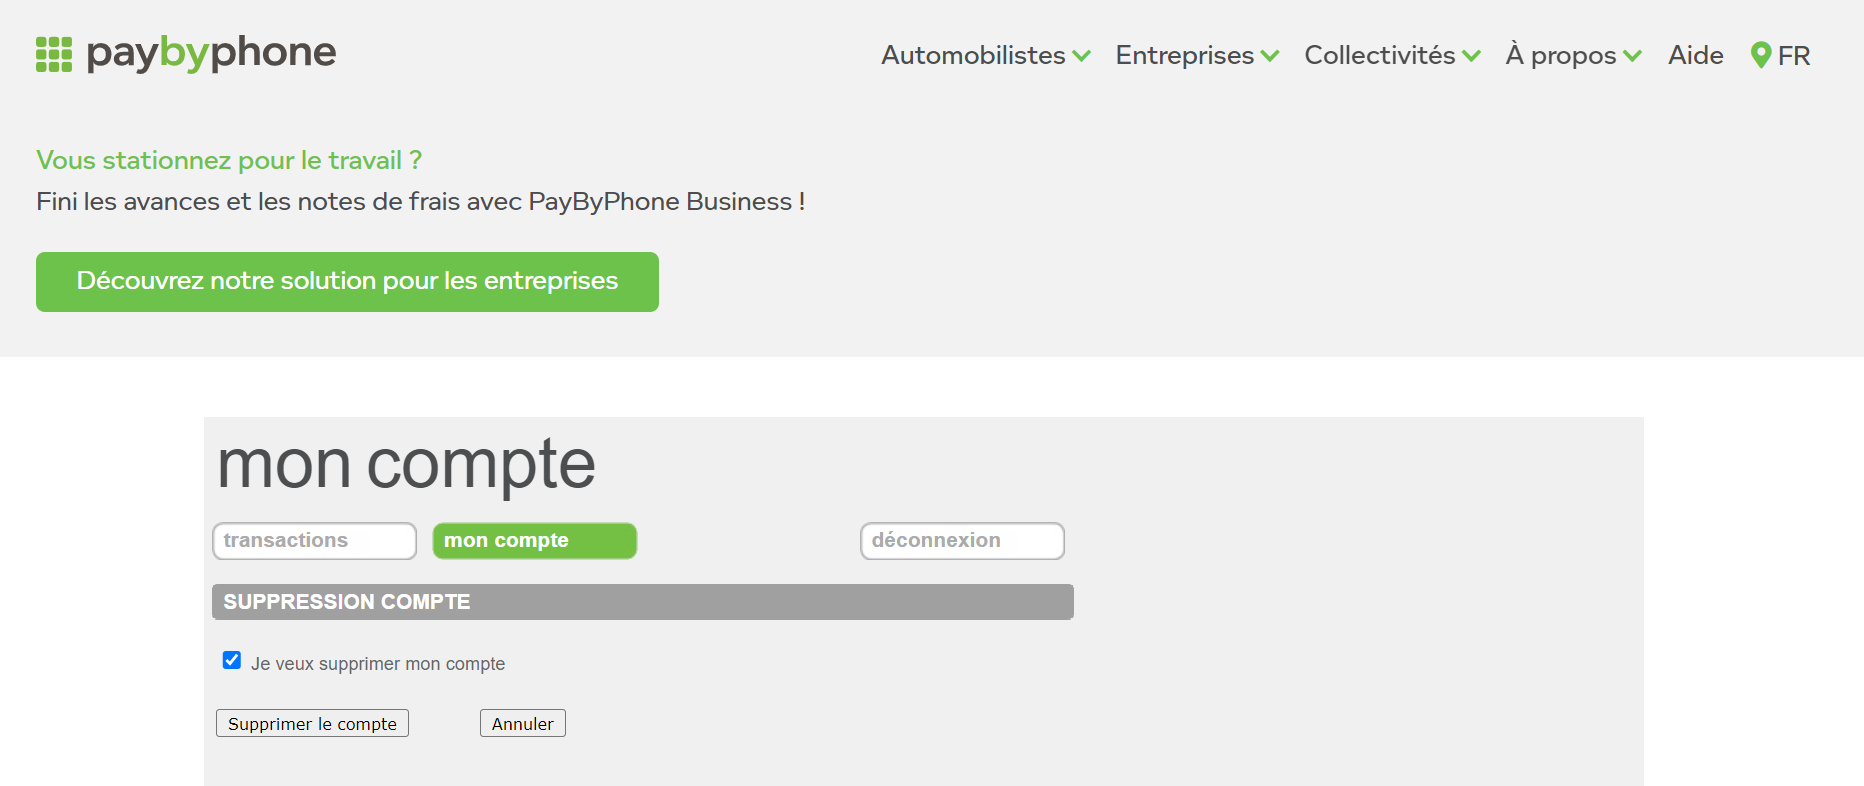Image resolution: width=1864 pixels, height=786 pixels.
Task: Click 'Découvrez notre solution pour les entreprises'
Action: tap(347, 282)
